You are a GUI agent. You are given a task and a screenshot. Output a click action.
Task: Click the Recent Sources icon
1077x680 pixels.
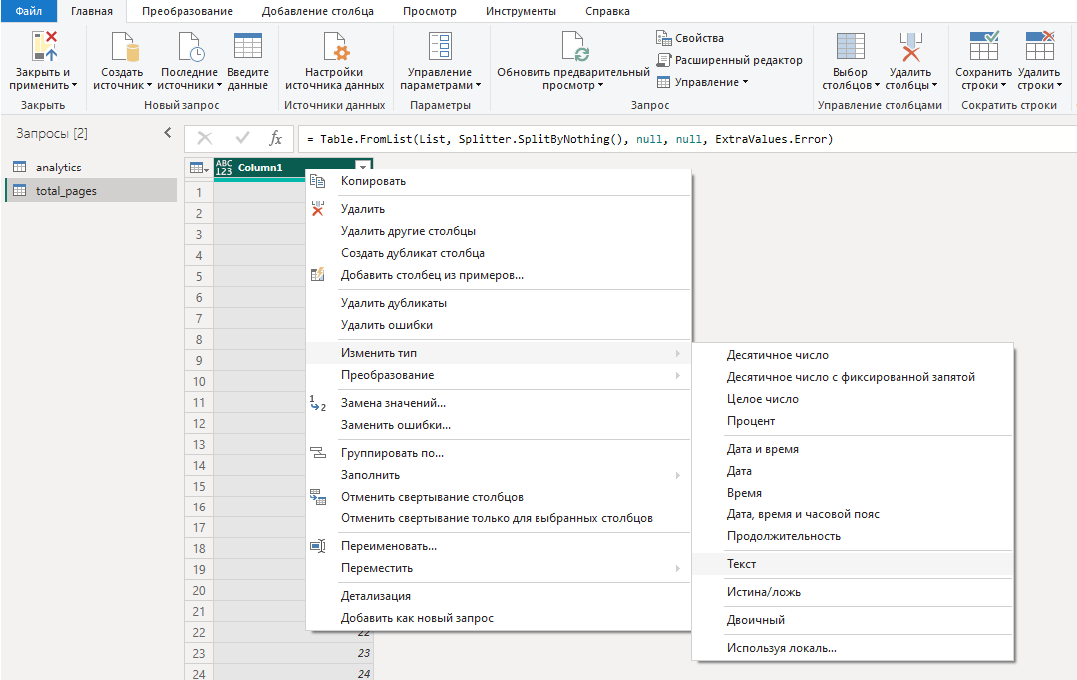click(x=190, y=47)
